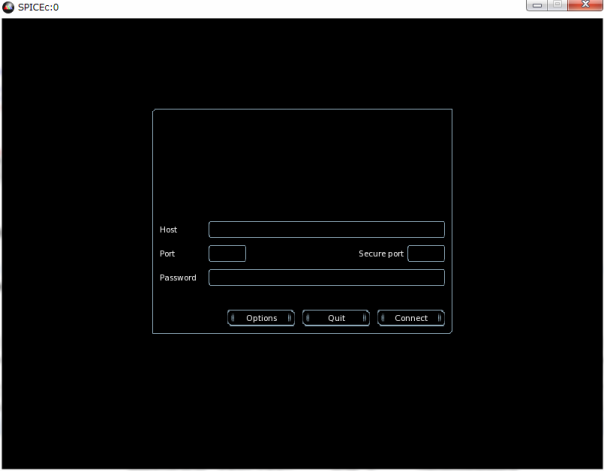Open the Options dialog
Image resolution: width=604 pixels, height=471 pixels.
[261, 318]
